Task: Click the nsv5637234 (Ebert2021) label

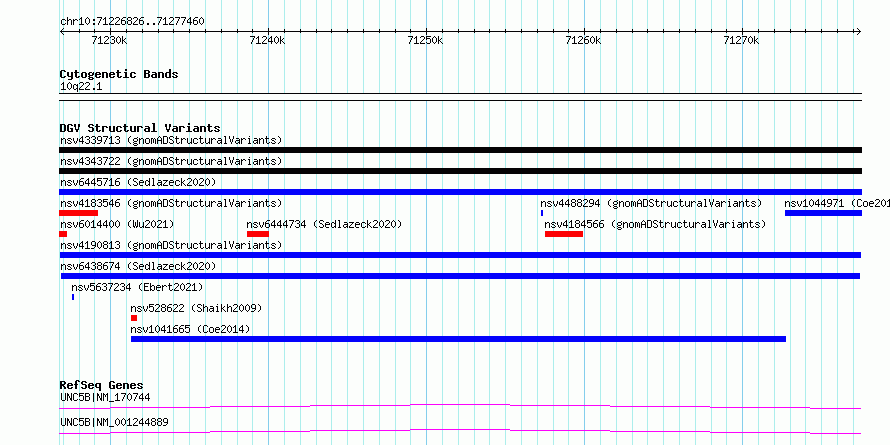Action: pyautogui.click(x=137, y=287)
